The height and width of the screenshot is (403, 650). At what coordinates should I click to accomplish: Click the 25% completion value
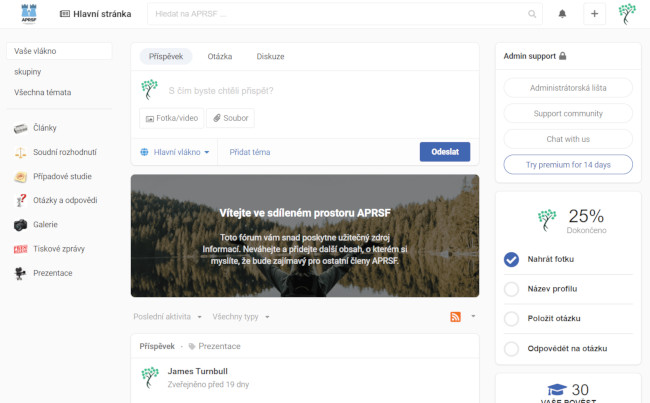(586, 216)
